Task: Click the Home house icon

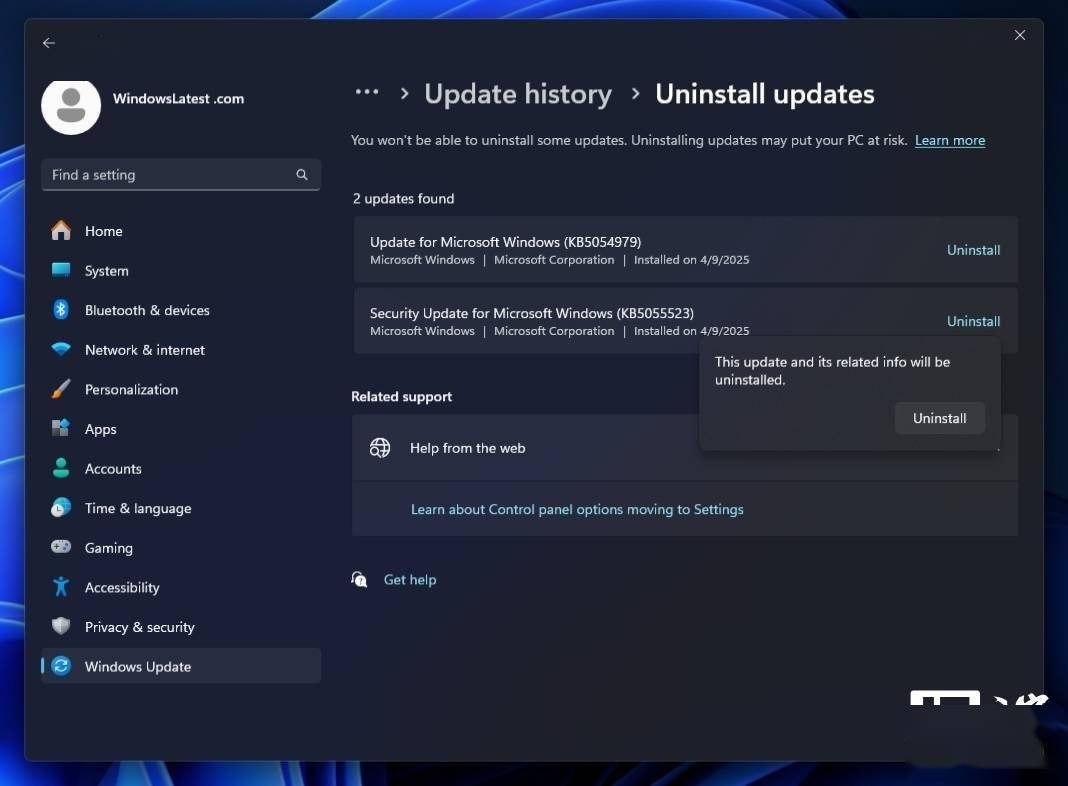Action: point(61,231)
